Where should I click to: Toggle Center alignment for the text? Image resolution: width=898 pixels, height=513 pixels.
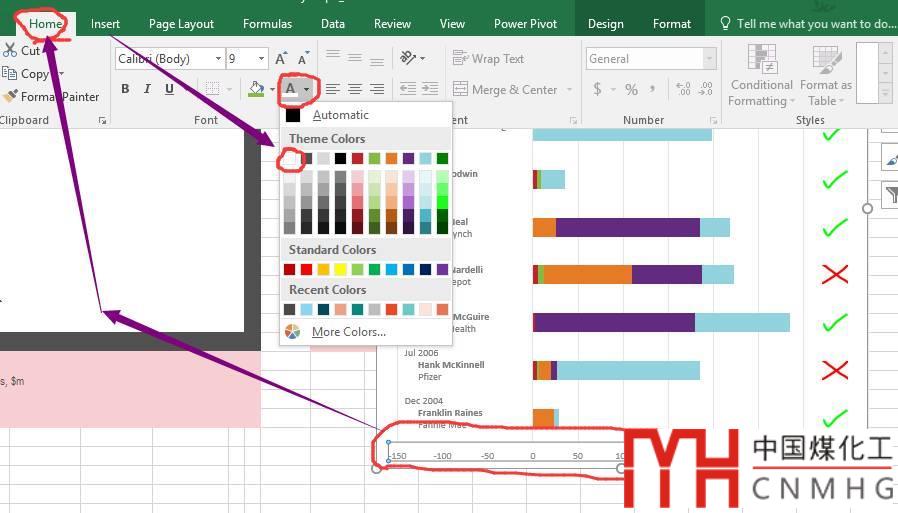tap(354, 89)
